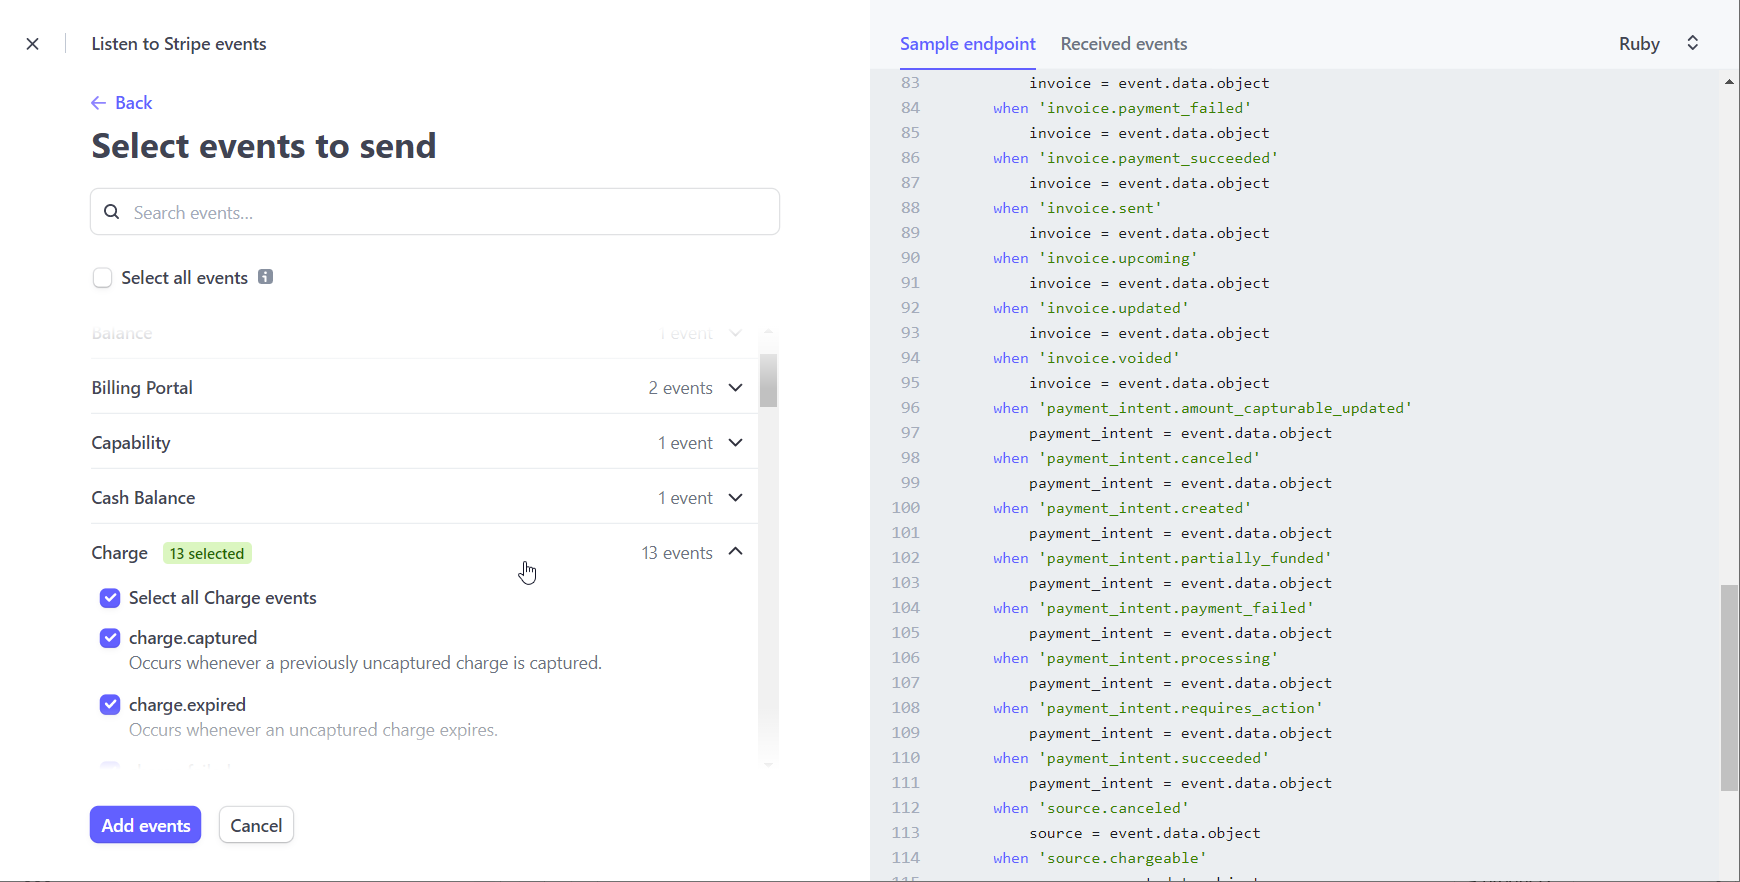Click the charge.captured description text

tap(365, 663)
